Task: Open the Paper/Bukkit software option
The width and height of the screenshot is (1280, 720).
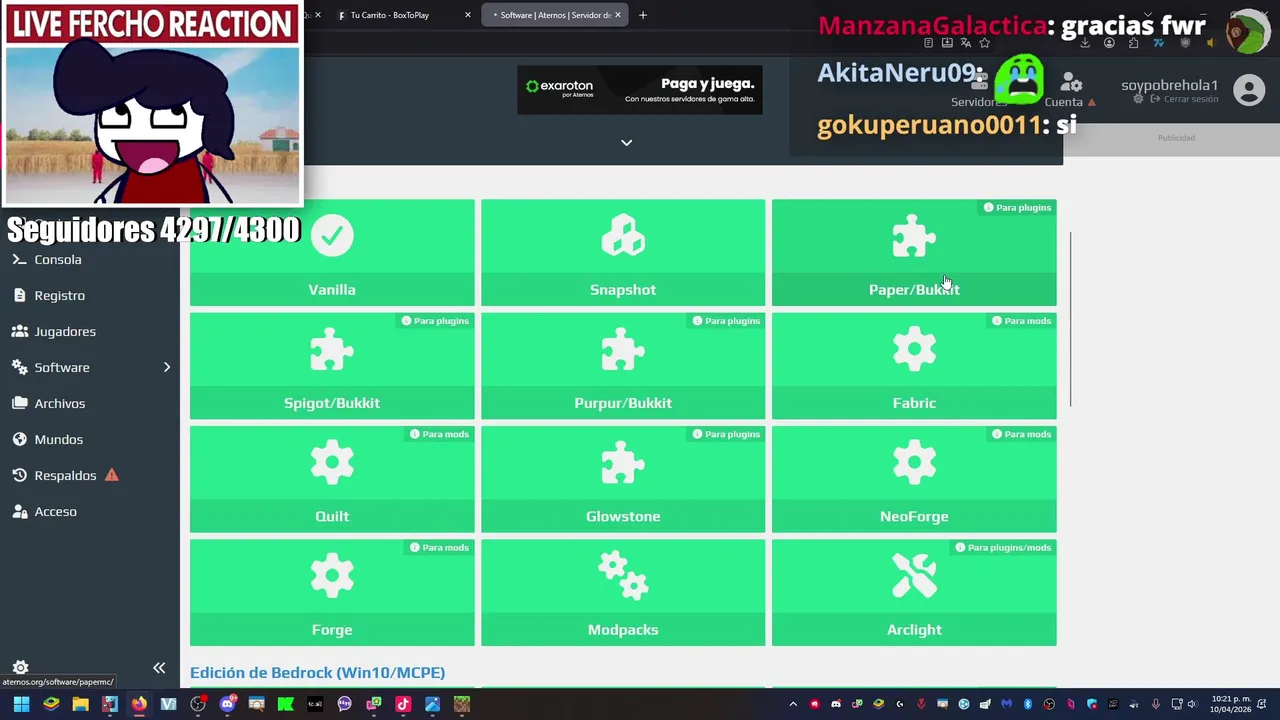Action: pyautogui.click(x=914, y=252)
